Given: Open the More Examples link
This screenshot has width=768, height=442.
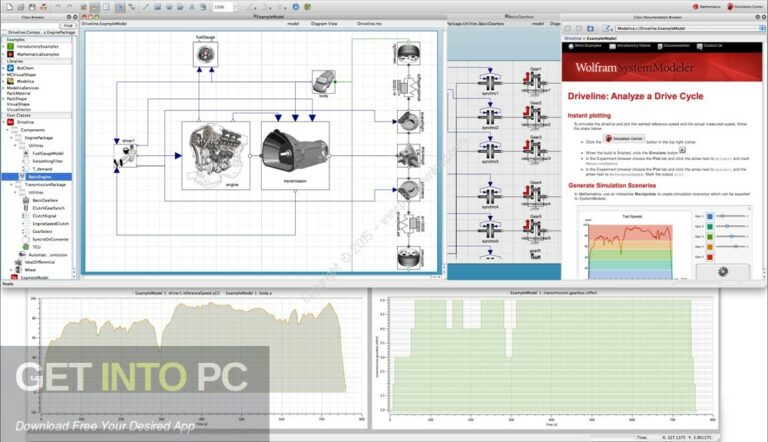Looking at the screenshot, I should pyautogui.click(x=584, y=46).
